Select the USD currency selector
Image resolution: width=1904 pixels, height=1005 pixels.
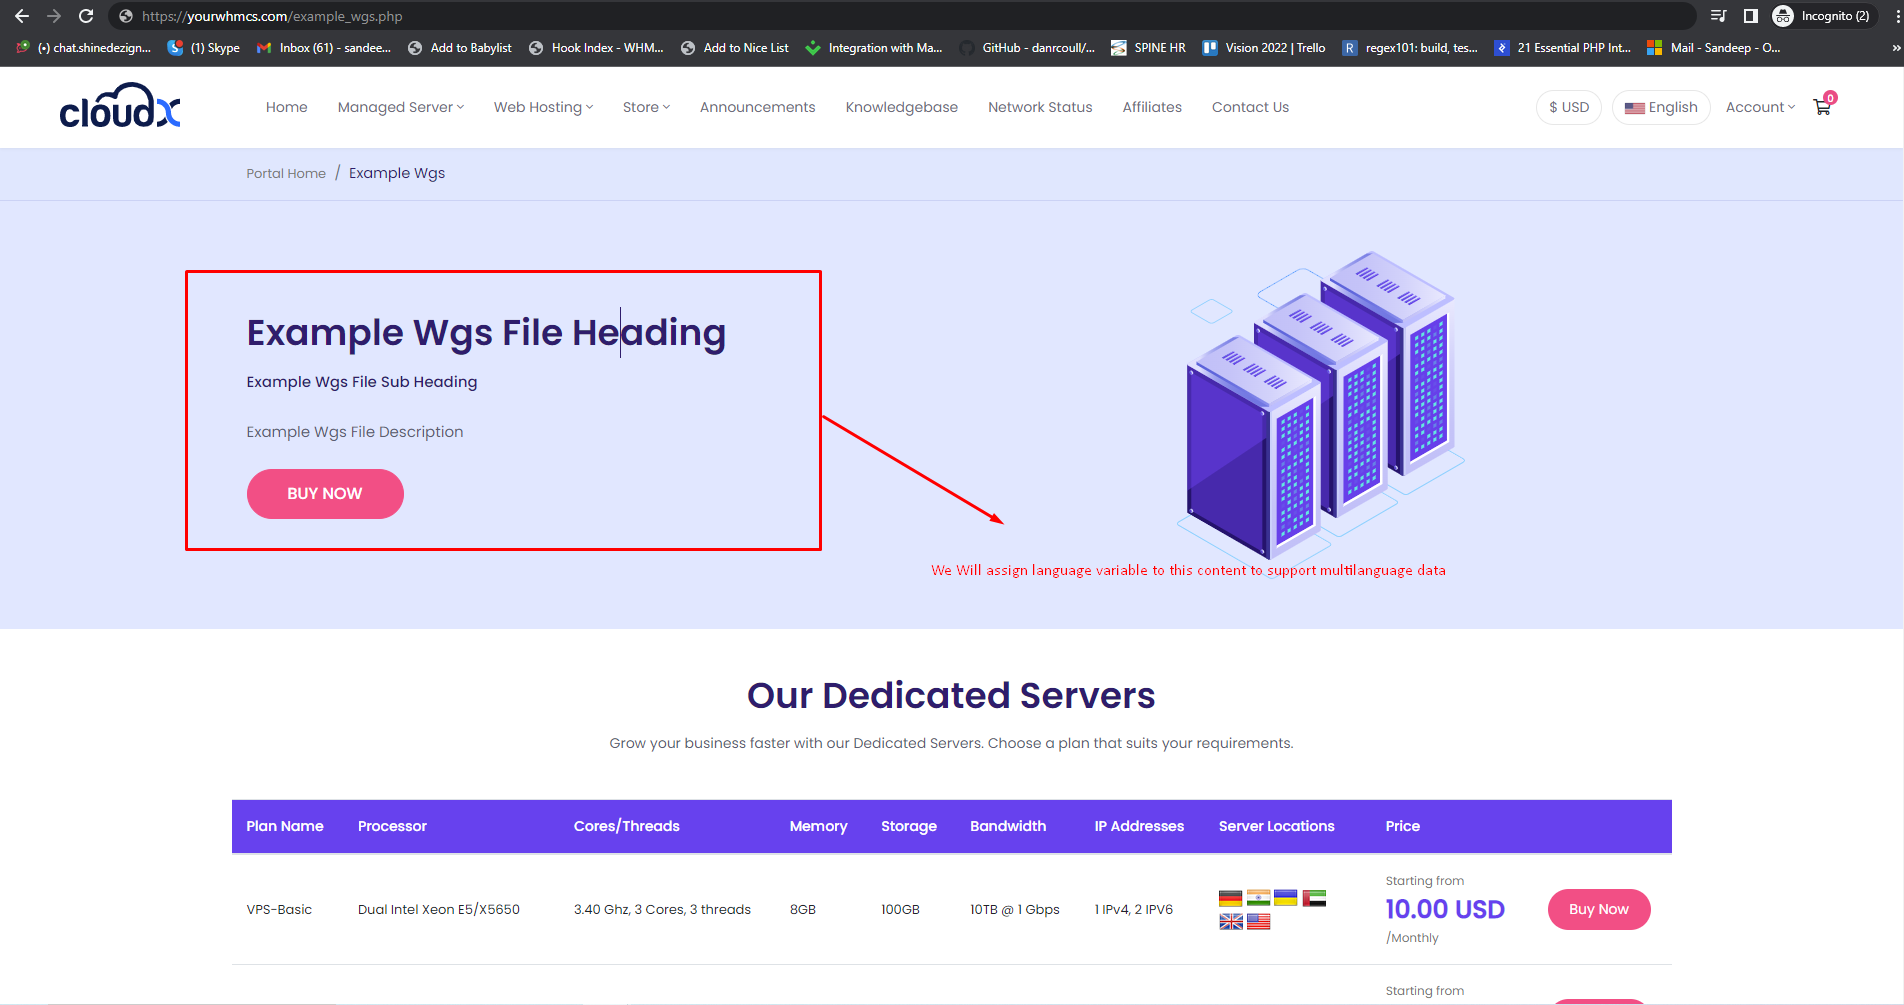click(1568, 107)
